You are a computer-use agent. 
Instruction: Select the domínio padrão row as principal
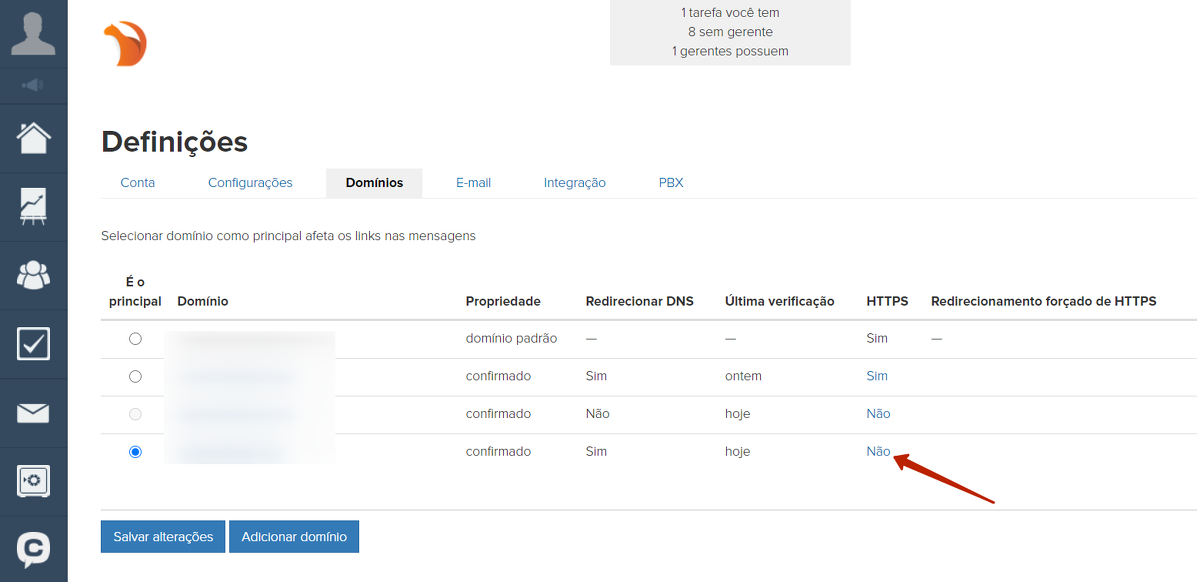coord(135,339)
